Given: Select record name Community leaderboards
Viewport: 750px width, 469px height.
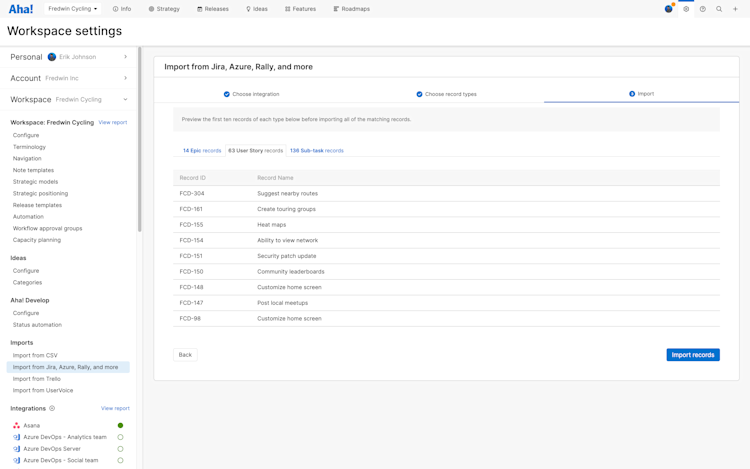Looking at the screenshot, I should [x=291, y=272].
